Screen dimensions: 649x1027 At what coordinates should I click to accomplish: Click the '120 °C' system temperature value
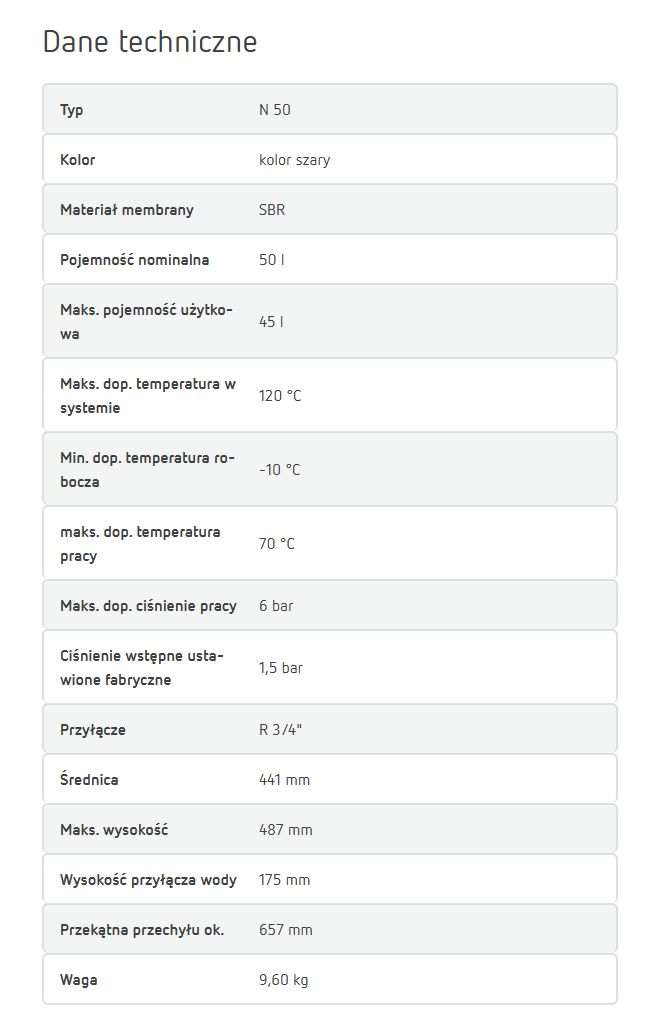click(280, 396)
